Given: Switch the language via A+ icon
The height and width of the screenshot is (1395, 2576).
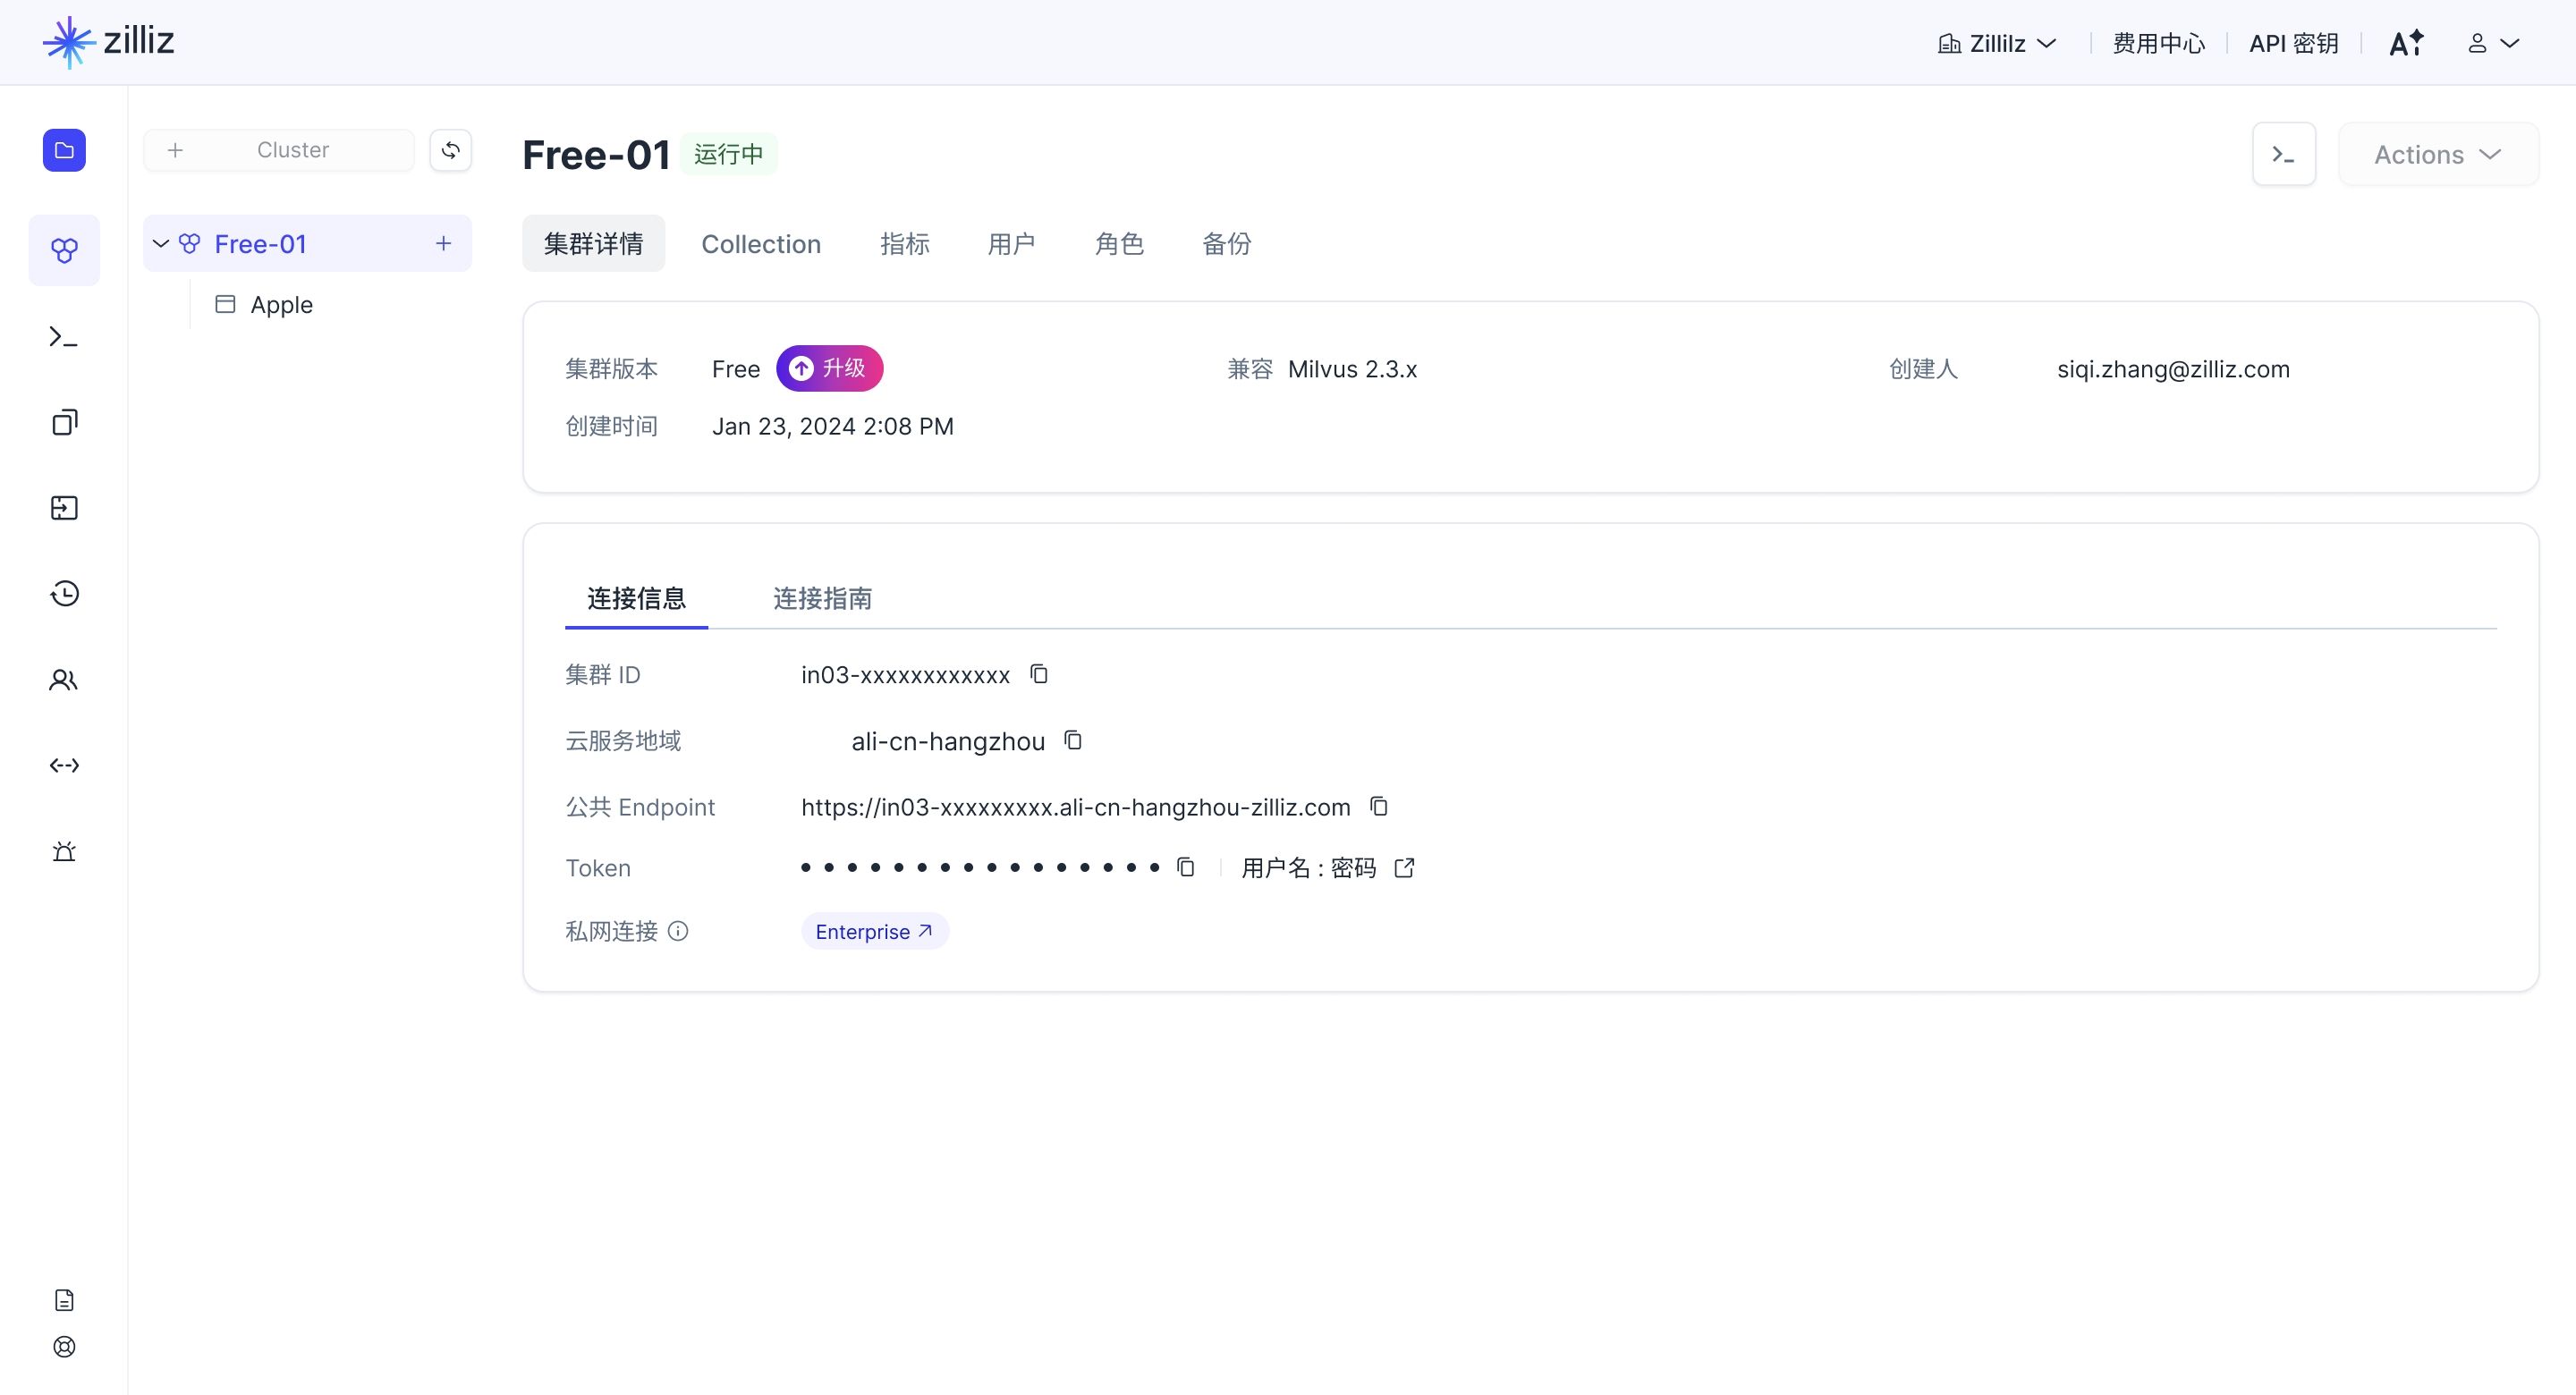Looking at the screenshot, I should click(2406, 43).
